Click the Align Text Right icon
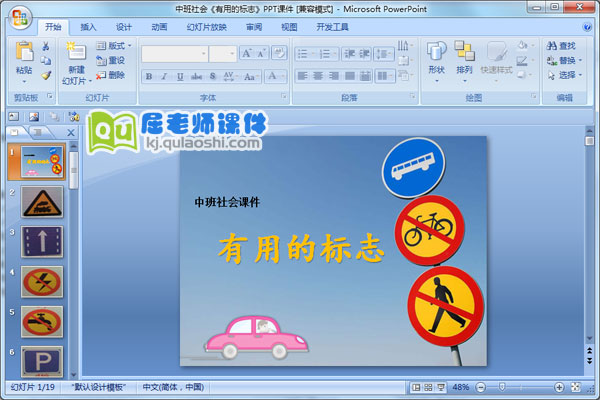Screen dimensions: 600x400 (x=334, y=76)
